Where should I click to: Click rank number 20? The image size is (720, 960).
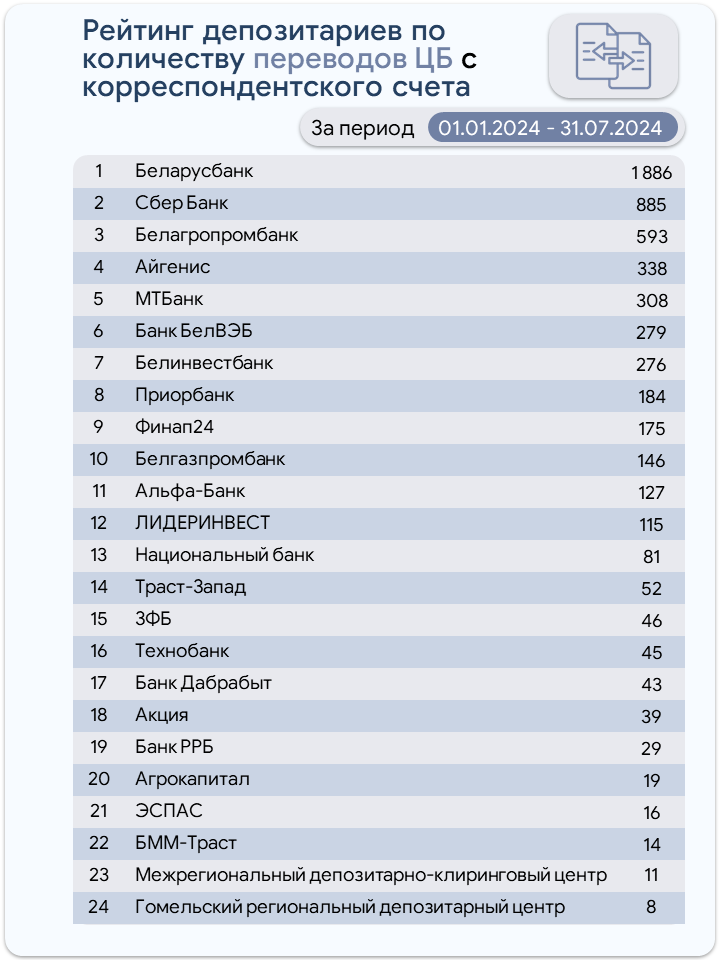tap(99, 779)
